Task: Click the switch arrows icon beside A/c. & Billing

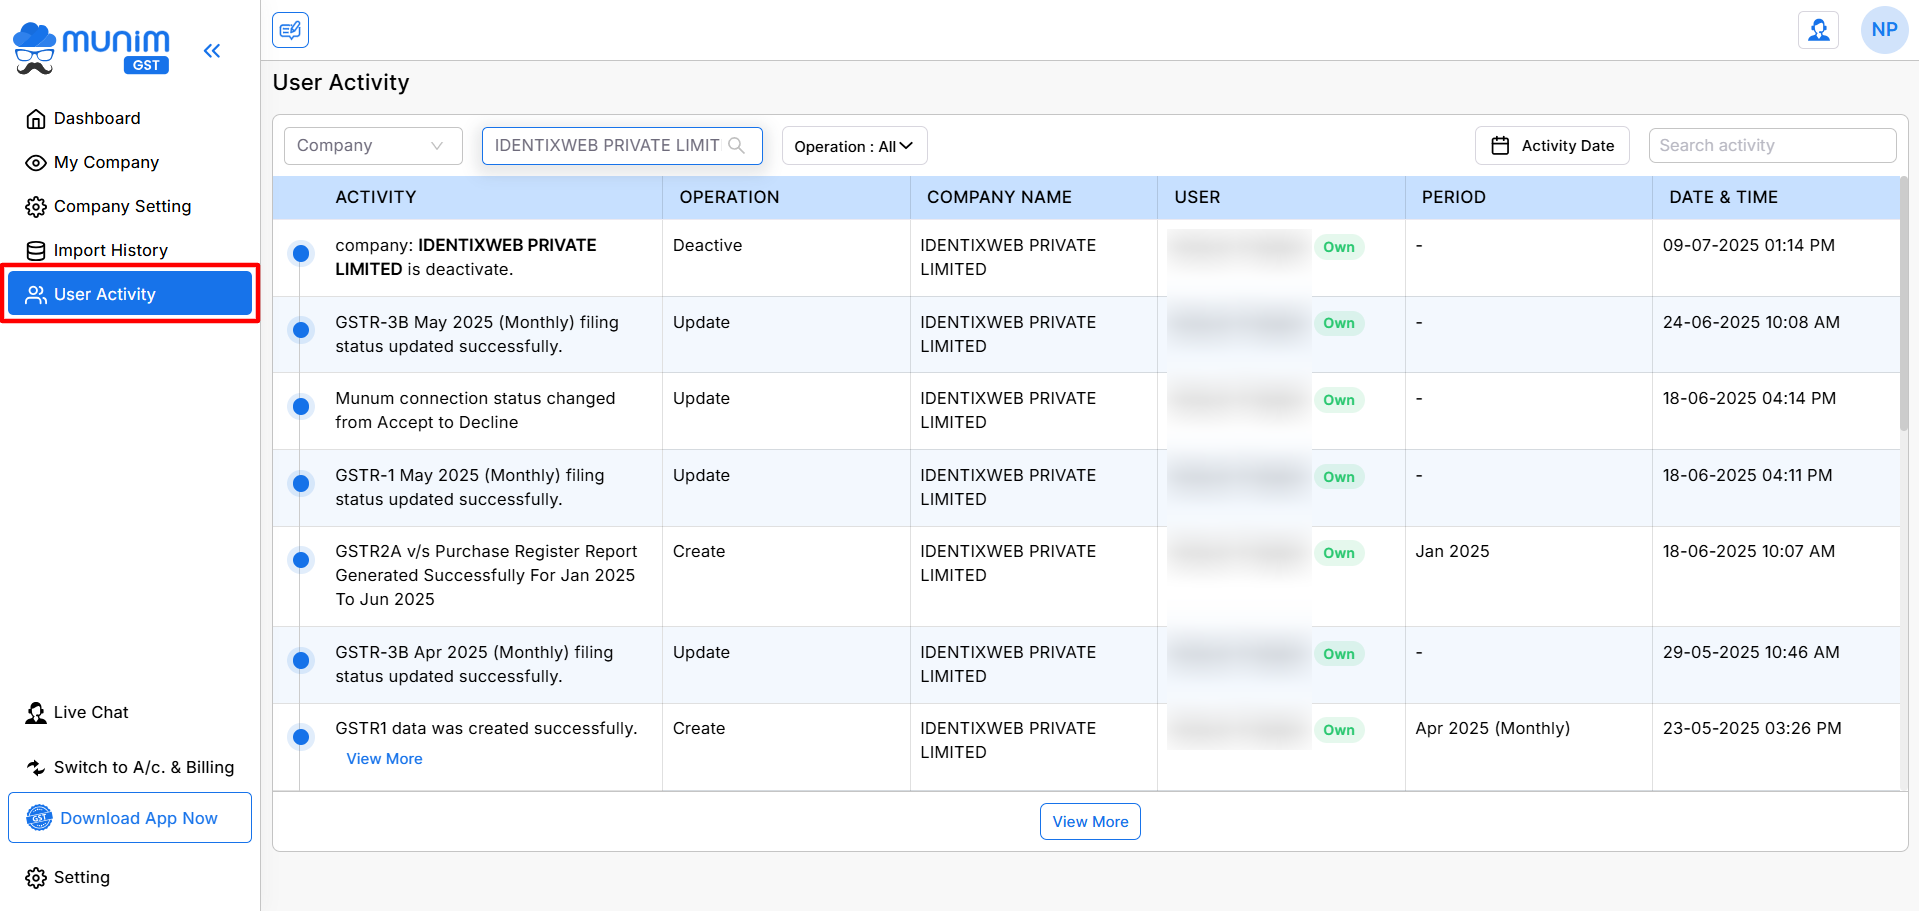Action: coord(36,768)
